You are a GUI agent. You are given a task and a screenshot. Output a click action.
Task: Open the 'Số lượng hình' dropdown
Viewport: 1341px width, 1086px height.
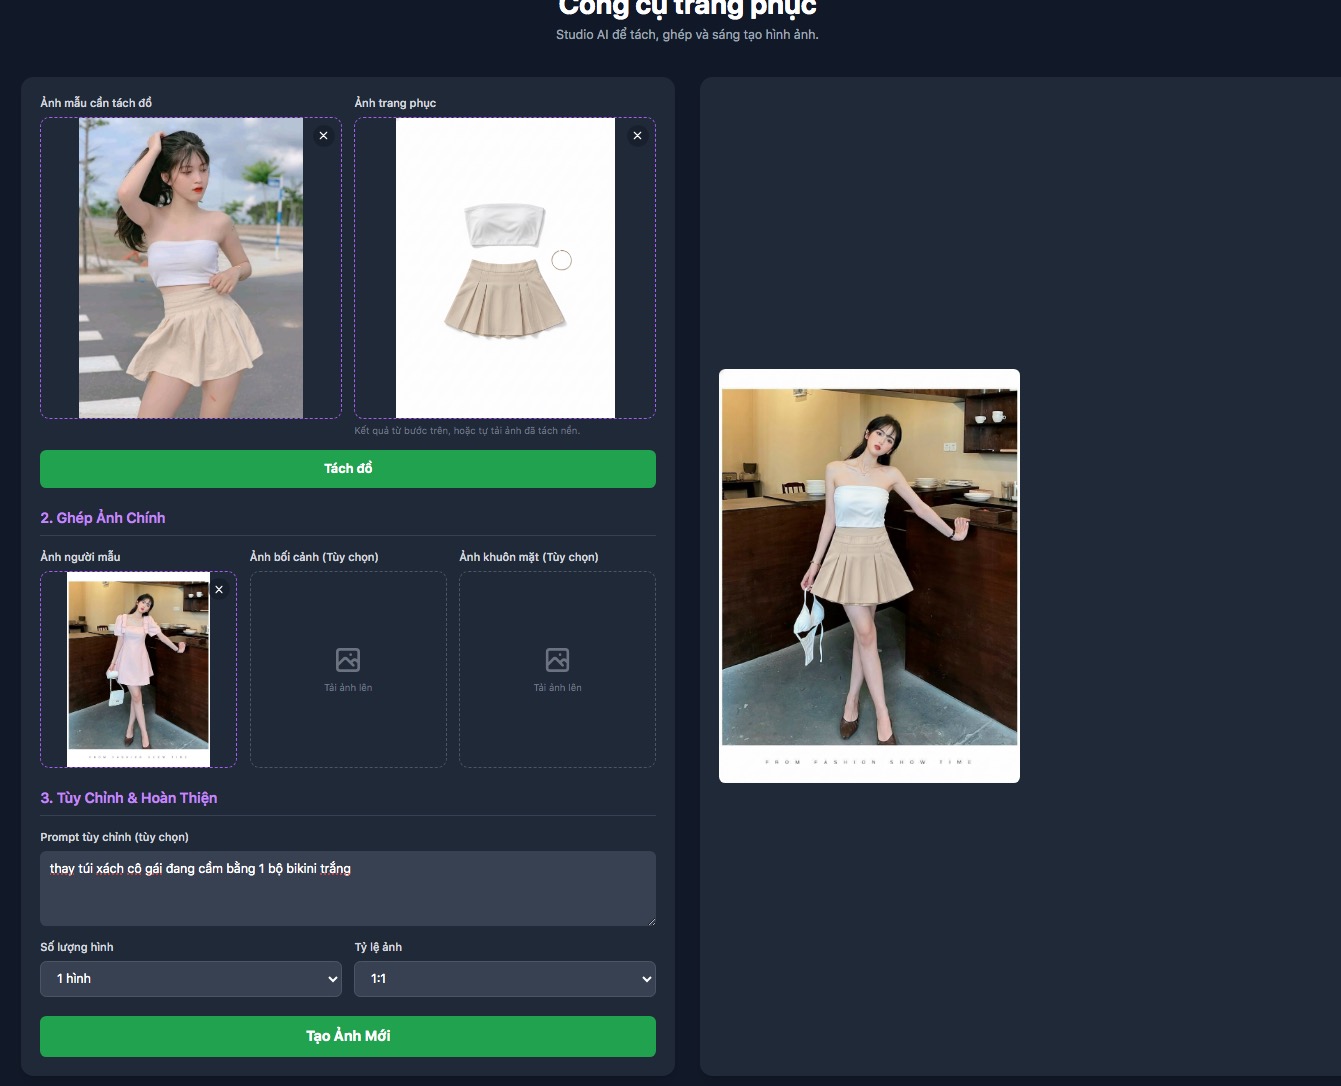[x=190, y=979]
